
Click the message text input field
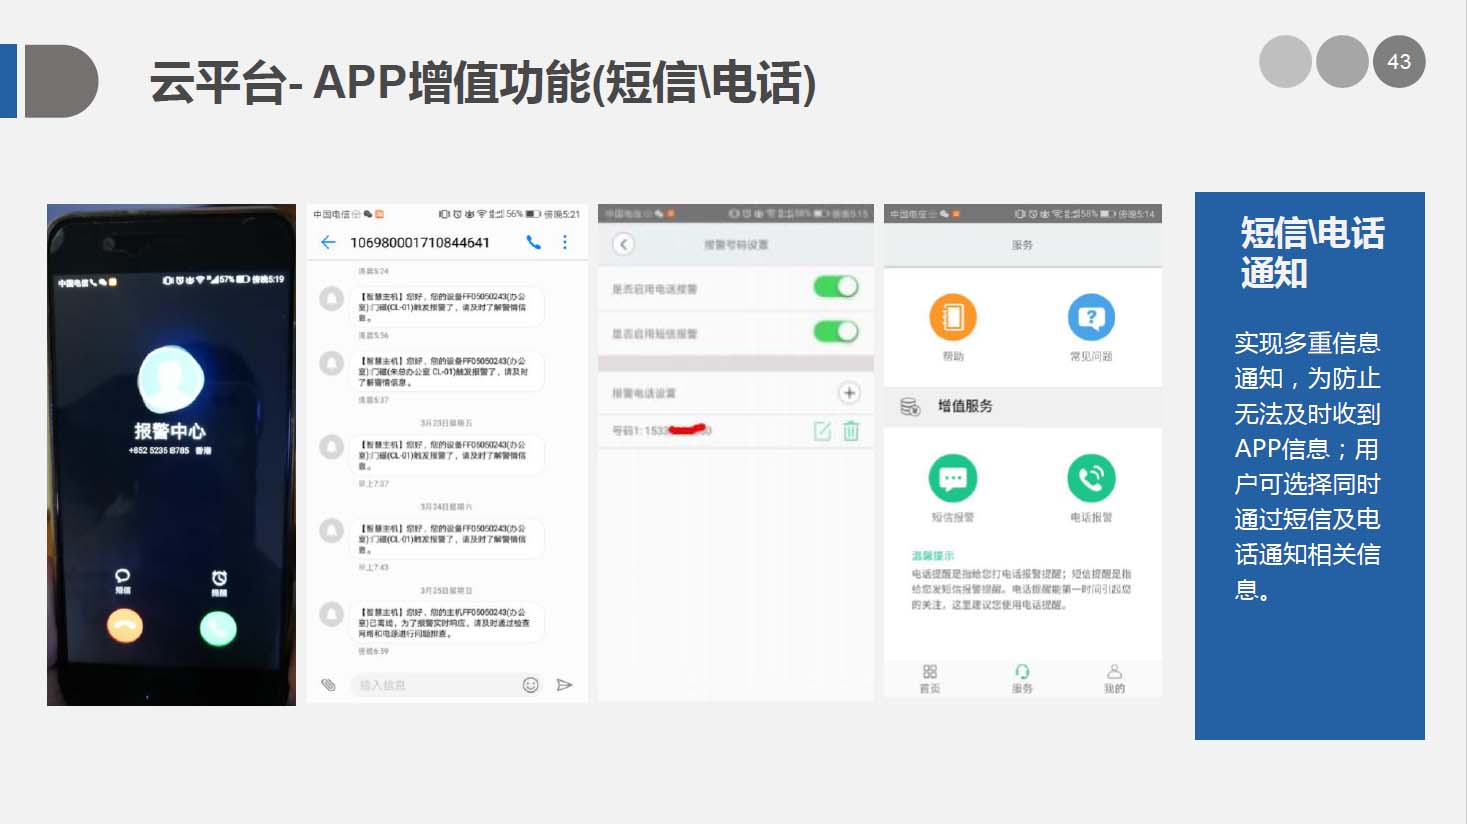pos(435,685)
